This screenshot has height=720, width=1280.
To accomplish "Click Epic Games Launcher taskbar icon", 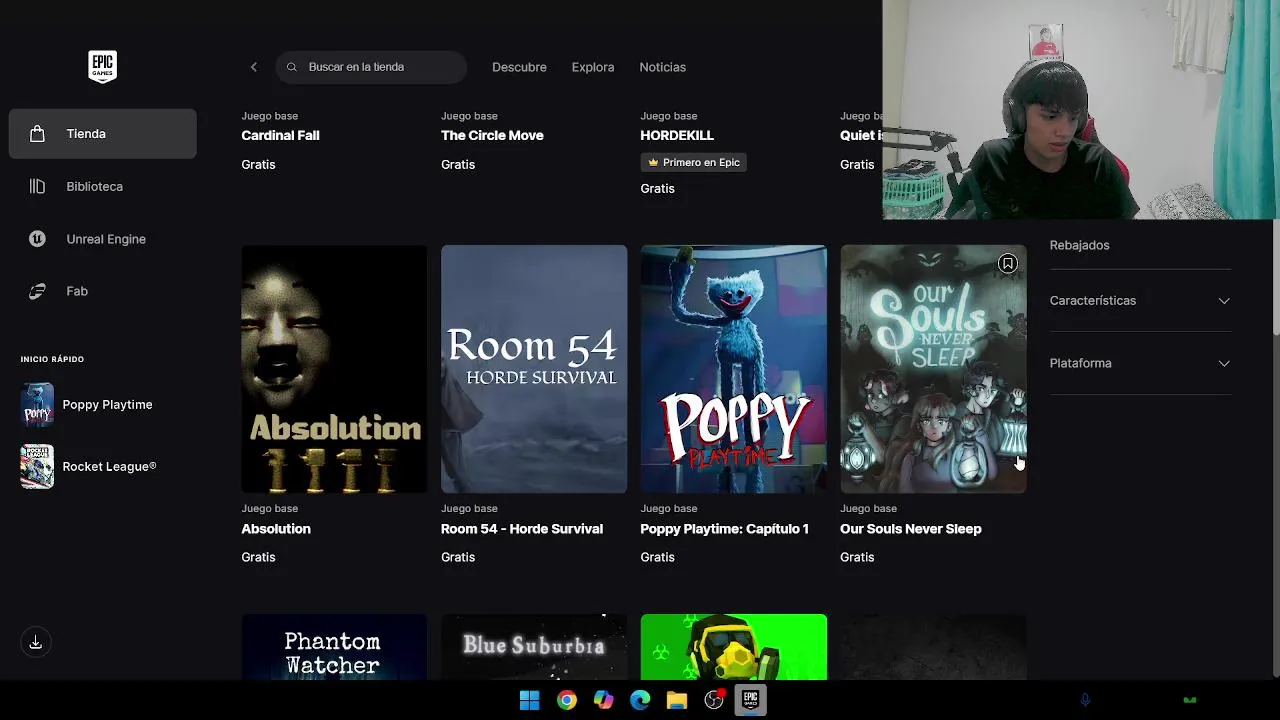I will 750,700.
